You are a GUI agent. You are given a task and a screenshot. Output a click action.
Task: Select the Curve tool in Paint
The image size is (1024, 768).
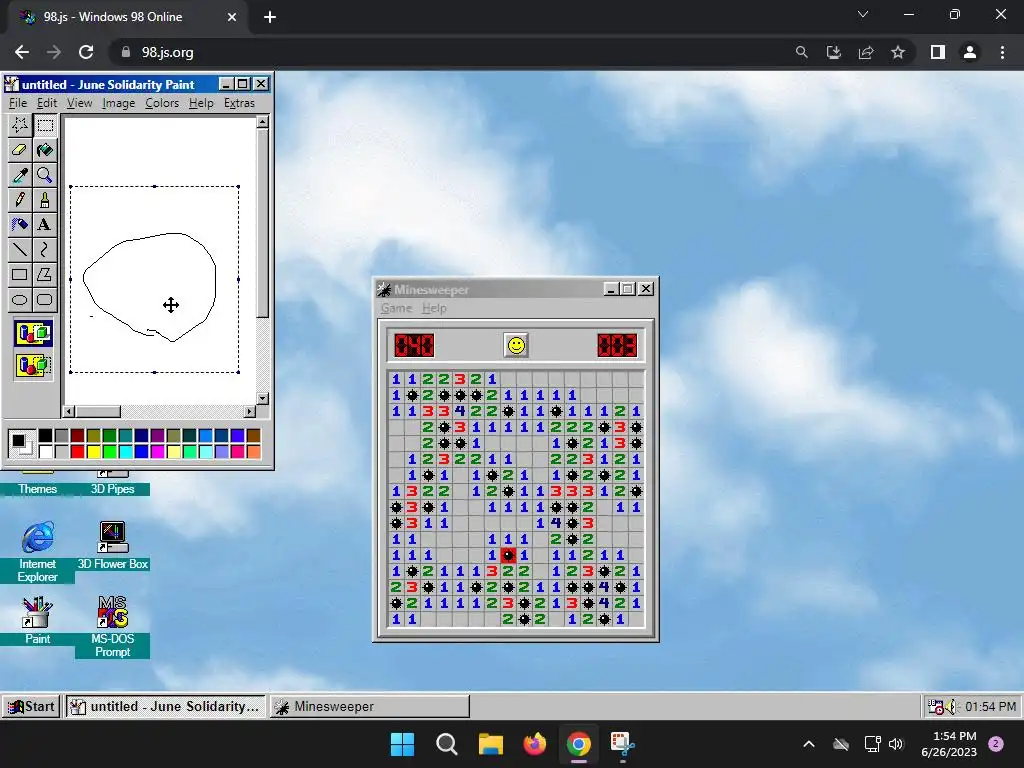pos(44,249)
